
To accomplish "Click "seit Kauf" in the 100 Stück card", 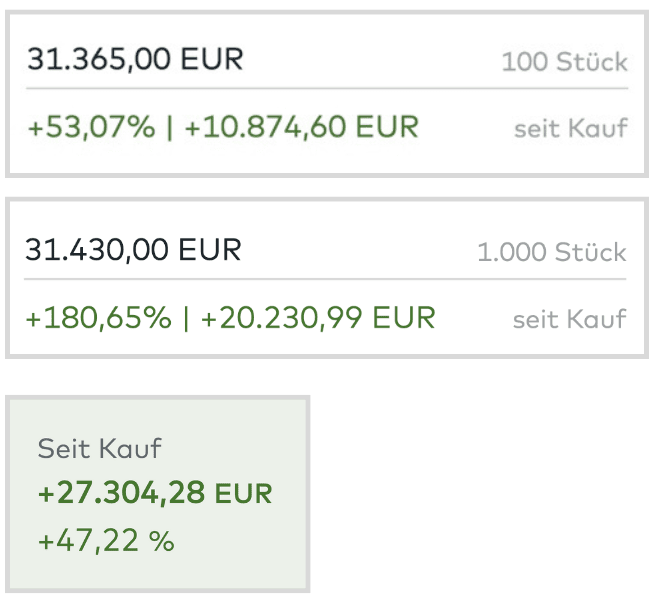I will coord(570,128).
